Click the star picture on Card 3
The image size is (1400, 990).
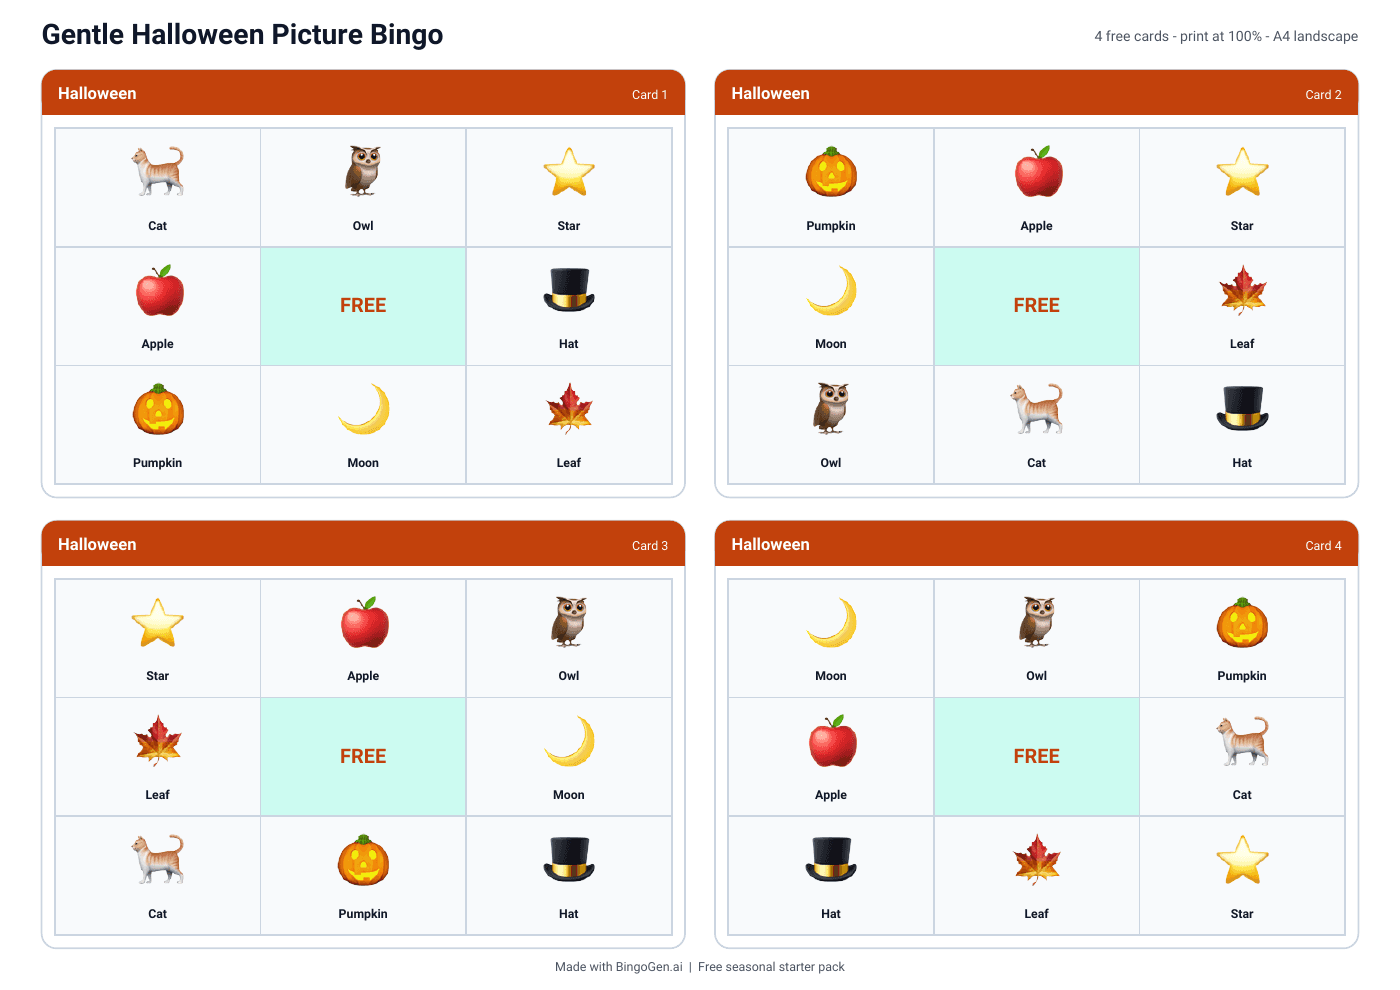tap(158, 622)
